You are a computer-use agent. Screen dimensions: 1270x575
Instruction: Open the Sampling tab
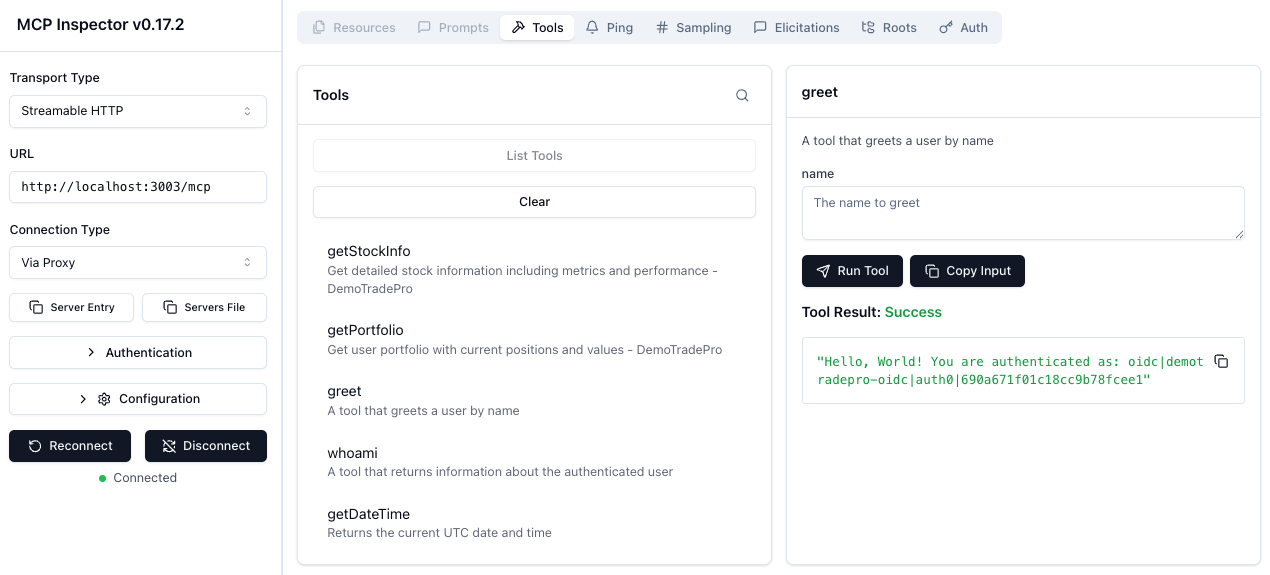[x=693, y=28]
